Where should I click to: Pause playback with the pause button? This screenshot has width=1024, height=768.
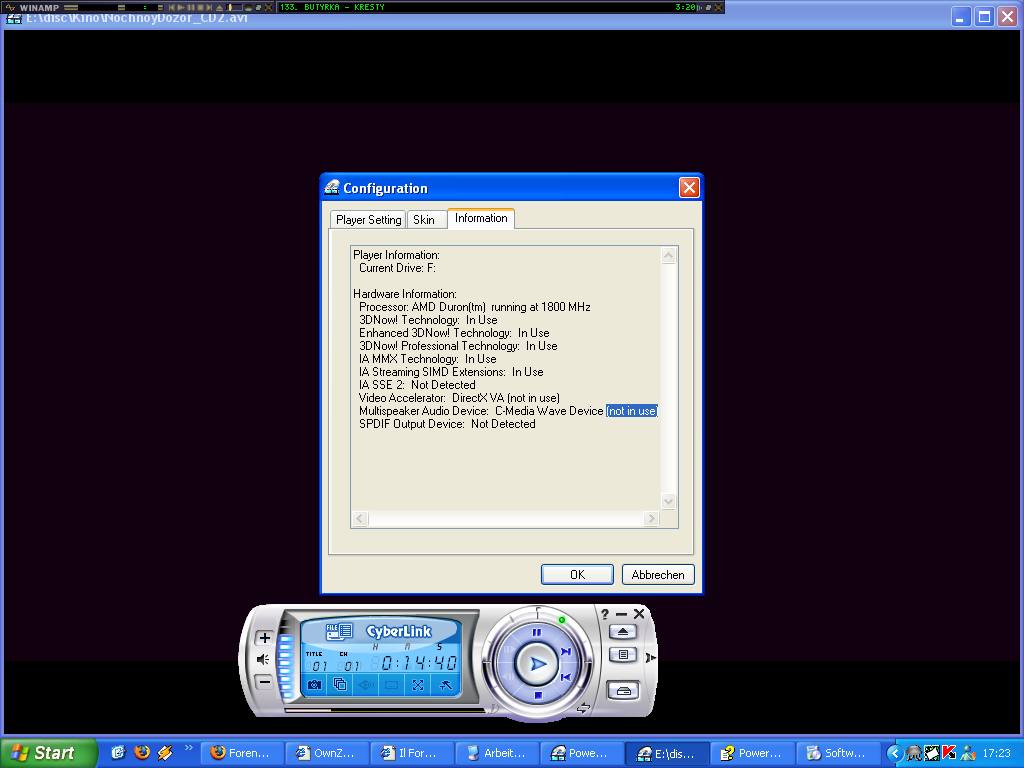[x=537, y=632]
